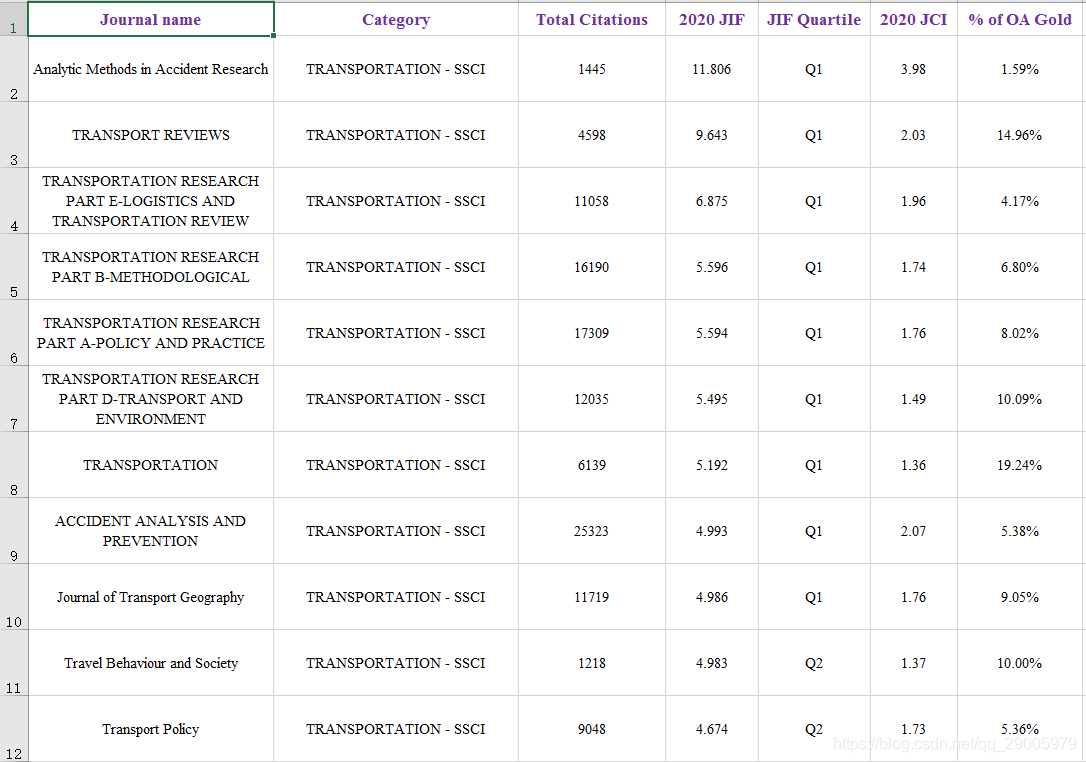Select JCI value 3.98
The image size is (1086, 762).
click(x=914, y=69)
